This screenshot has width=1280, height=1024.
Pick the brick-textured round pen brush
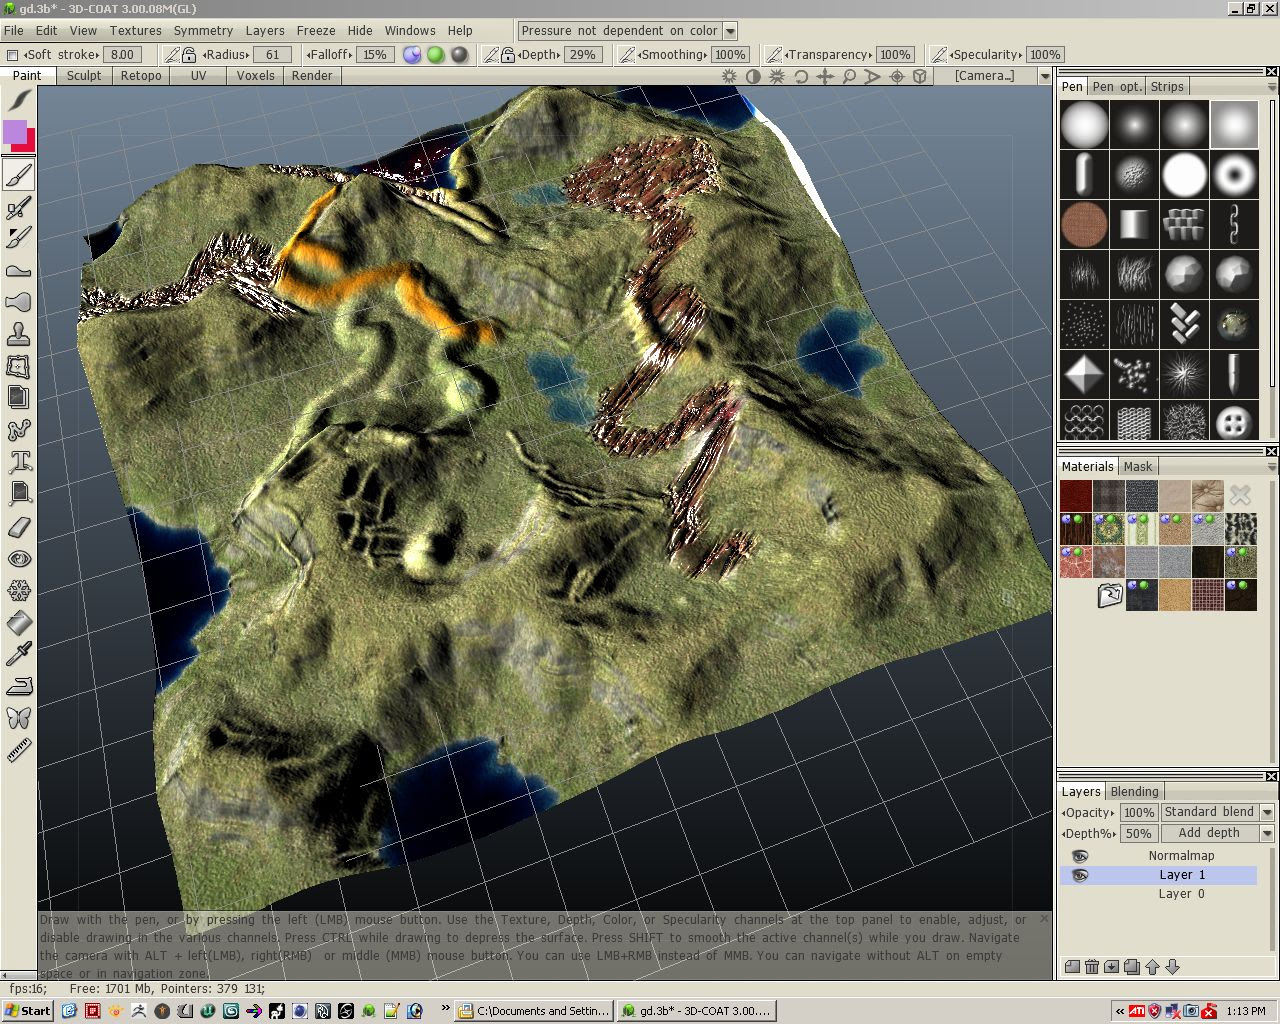pyautogui.click(x=1084, y=223)
